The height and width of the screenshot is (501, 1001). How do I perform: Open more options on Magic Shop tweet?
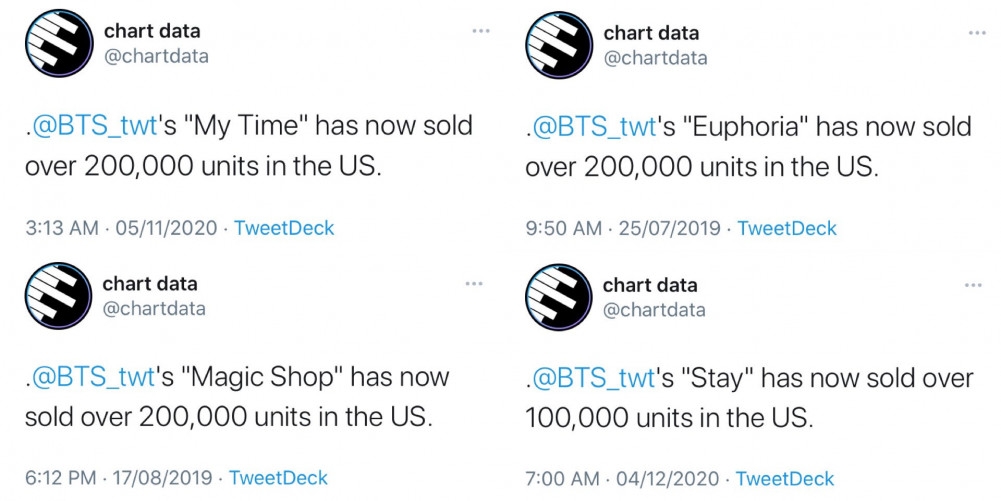[x=474, y=283]
